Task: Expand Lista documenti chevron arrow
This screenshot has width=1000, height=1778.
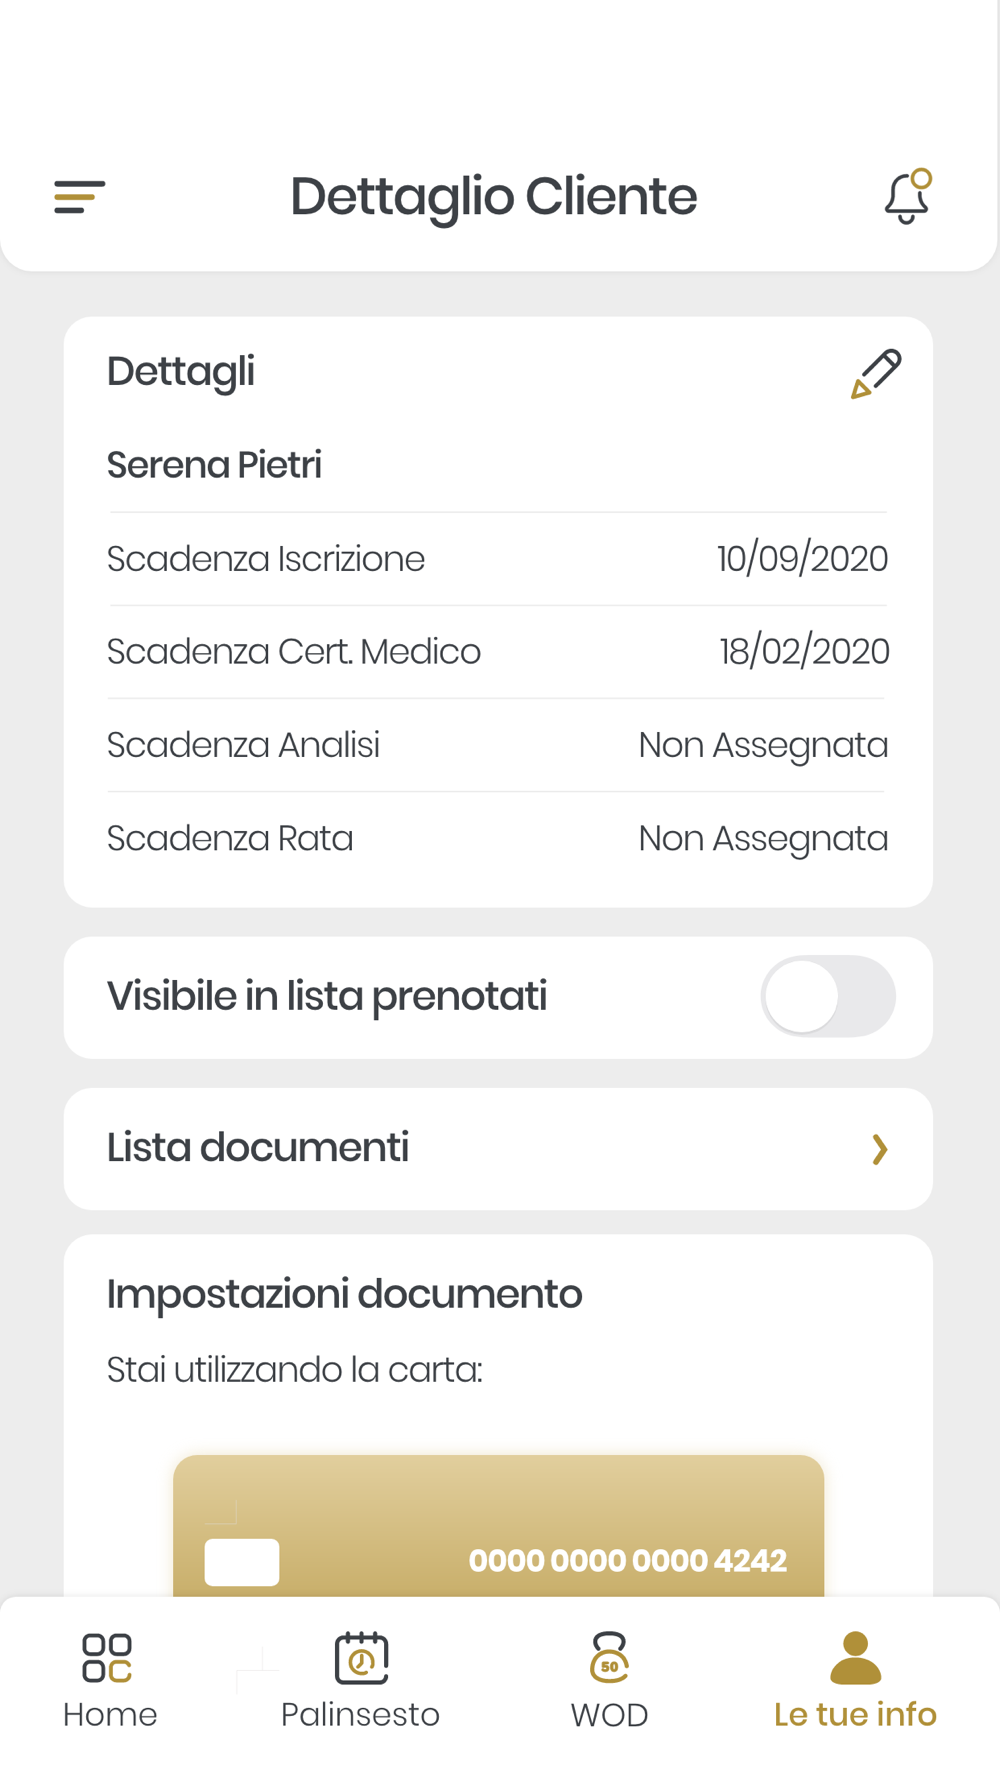Action: pos(879,1150)
